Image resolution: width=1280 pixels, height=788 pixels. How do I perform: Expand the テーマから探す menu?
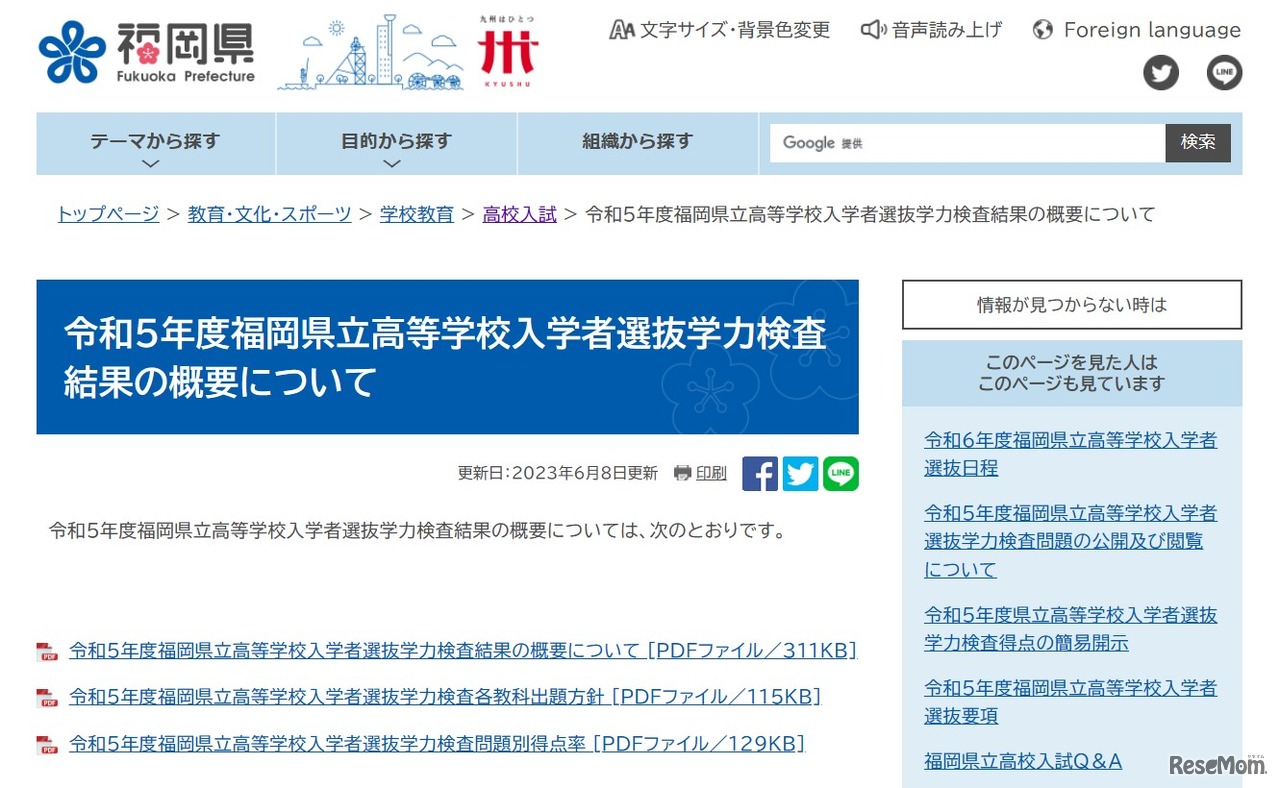pyautogui.click(x=154, y=142)
